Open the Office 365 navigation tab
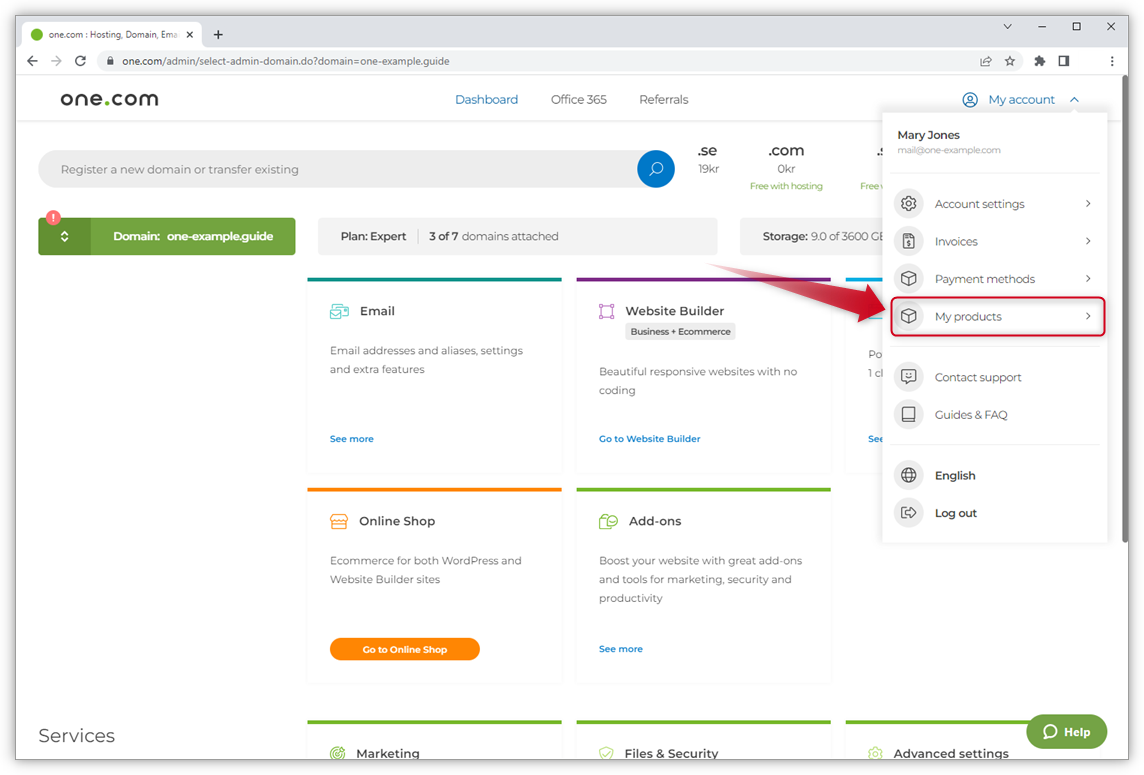The image size is (1144, 775). [578, 100]
